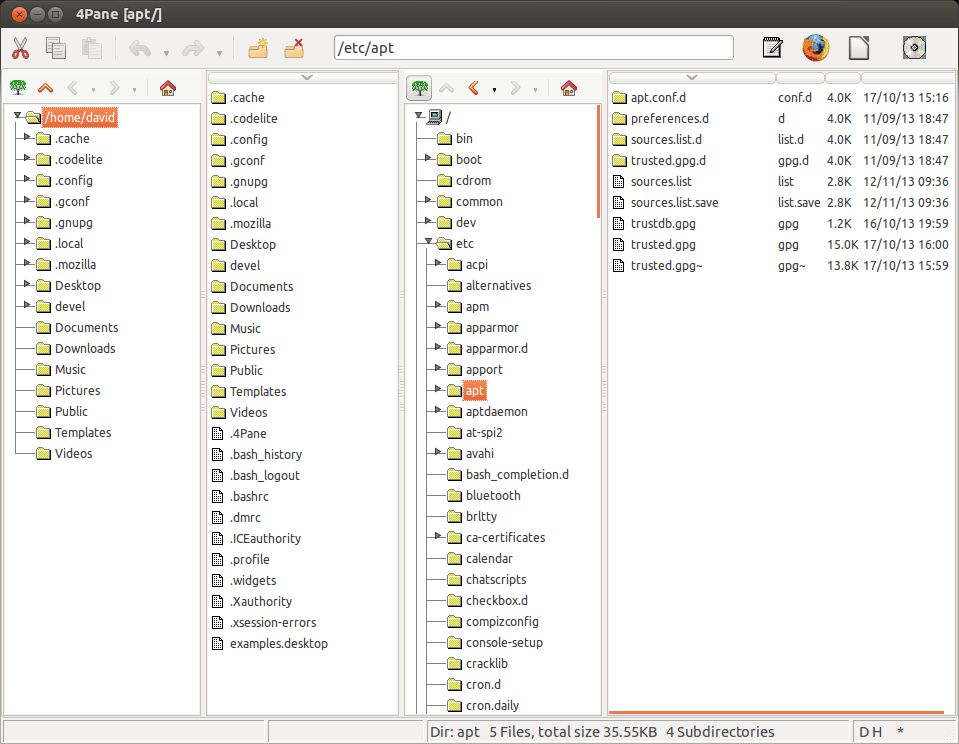959x744 pixels.
Task: Open the terminal emulator icon at top right
Action: [913, 47]
